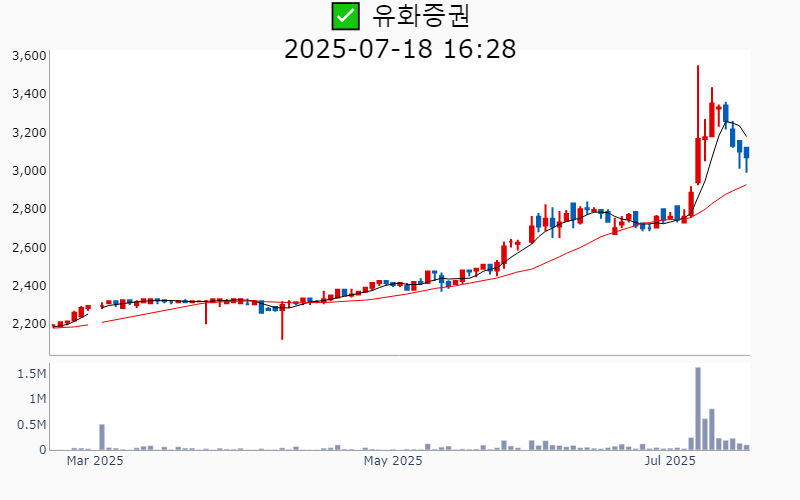Click the 0.5M volume axis label
This screenshot has width=800, height=500.
(32, 425)
